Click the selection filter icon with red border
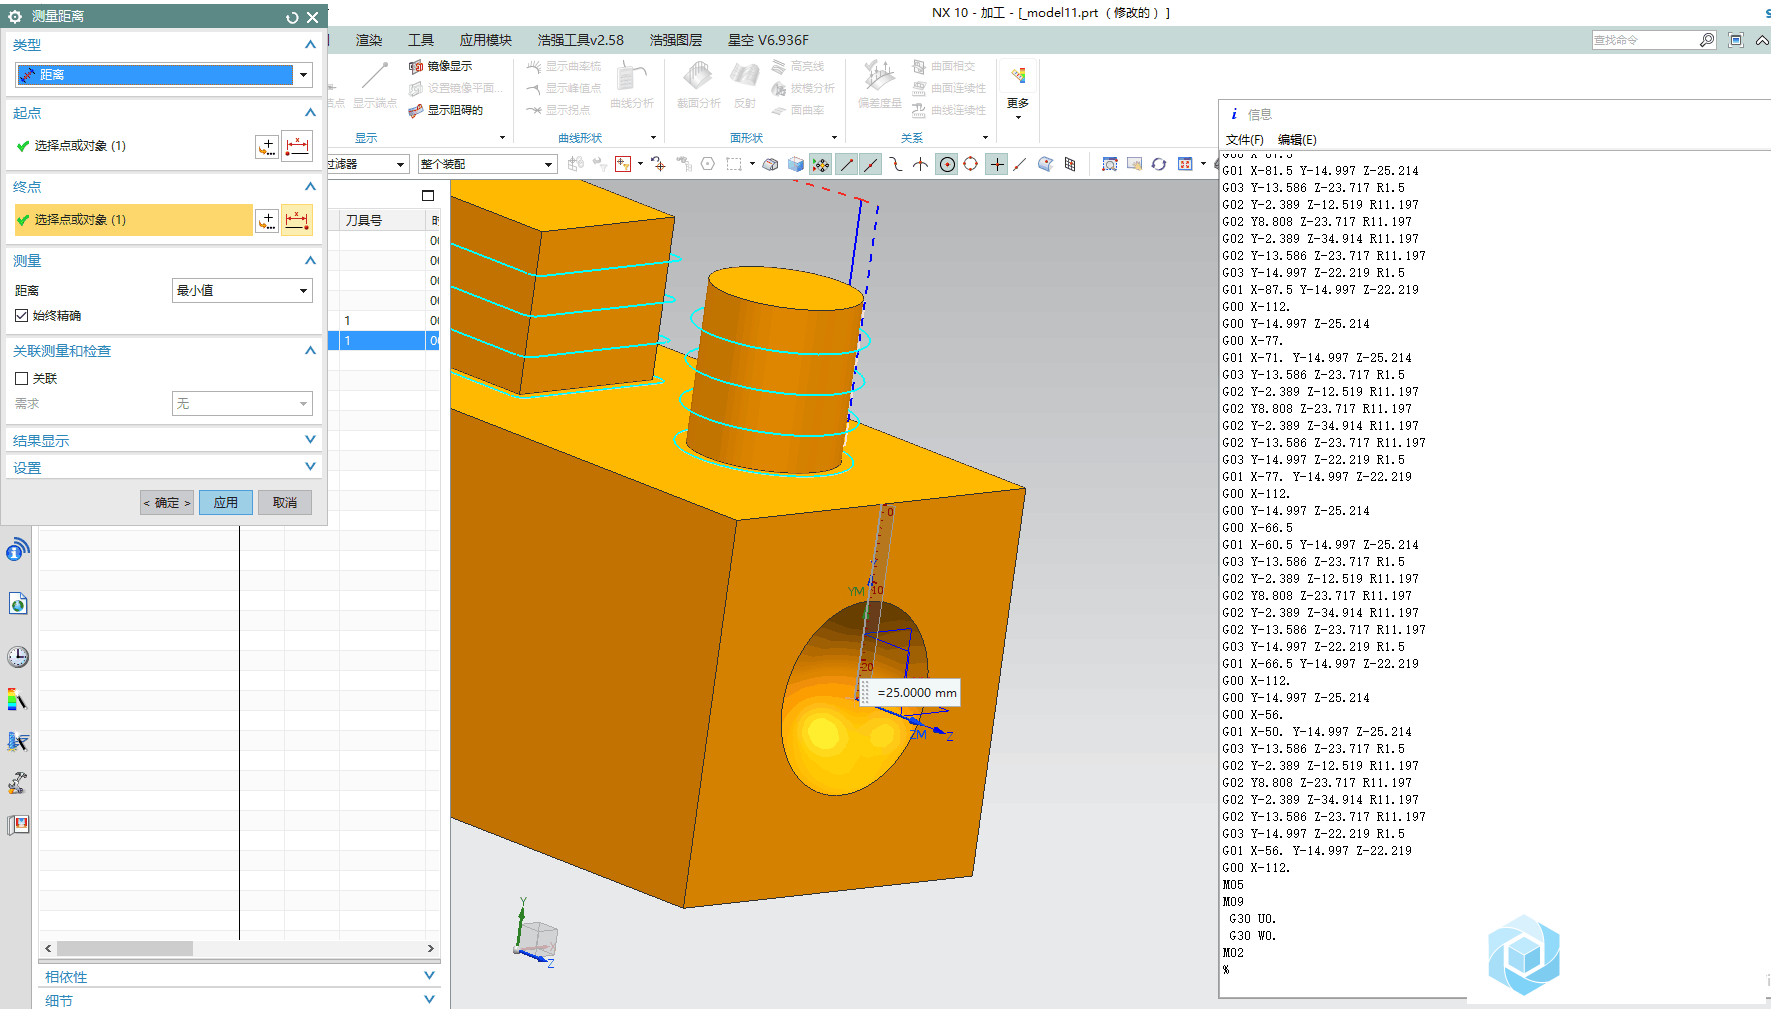 (624, 164)
